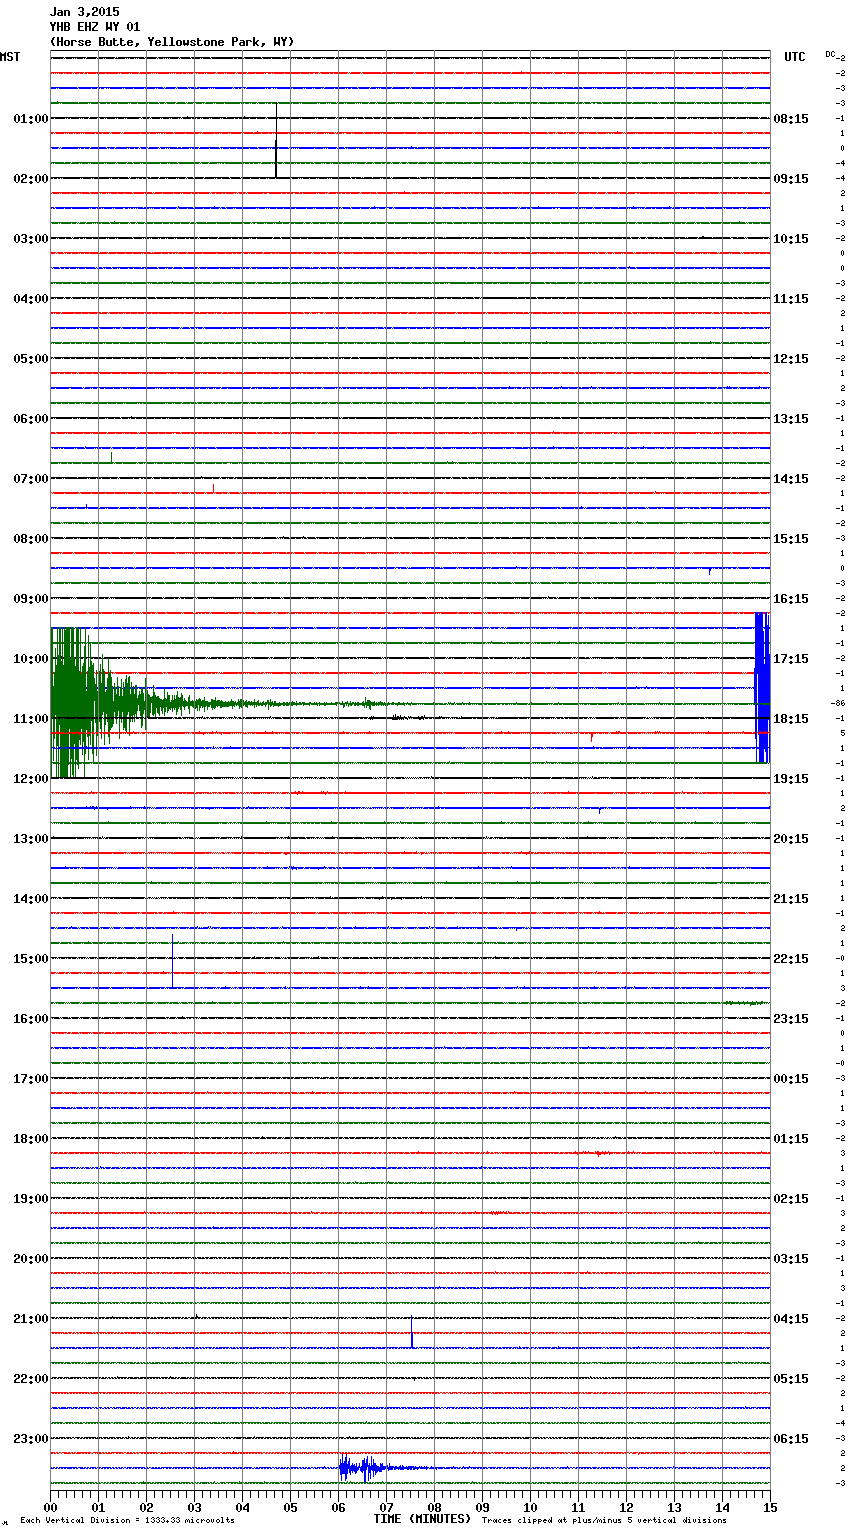Select the 23:00 MST time label
The height and width of the screenshot is (1534, 850).
(x=31, y=1439)
